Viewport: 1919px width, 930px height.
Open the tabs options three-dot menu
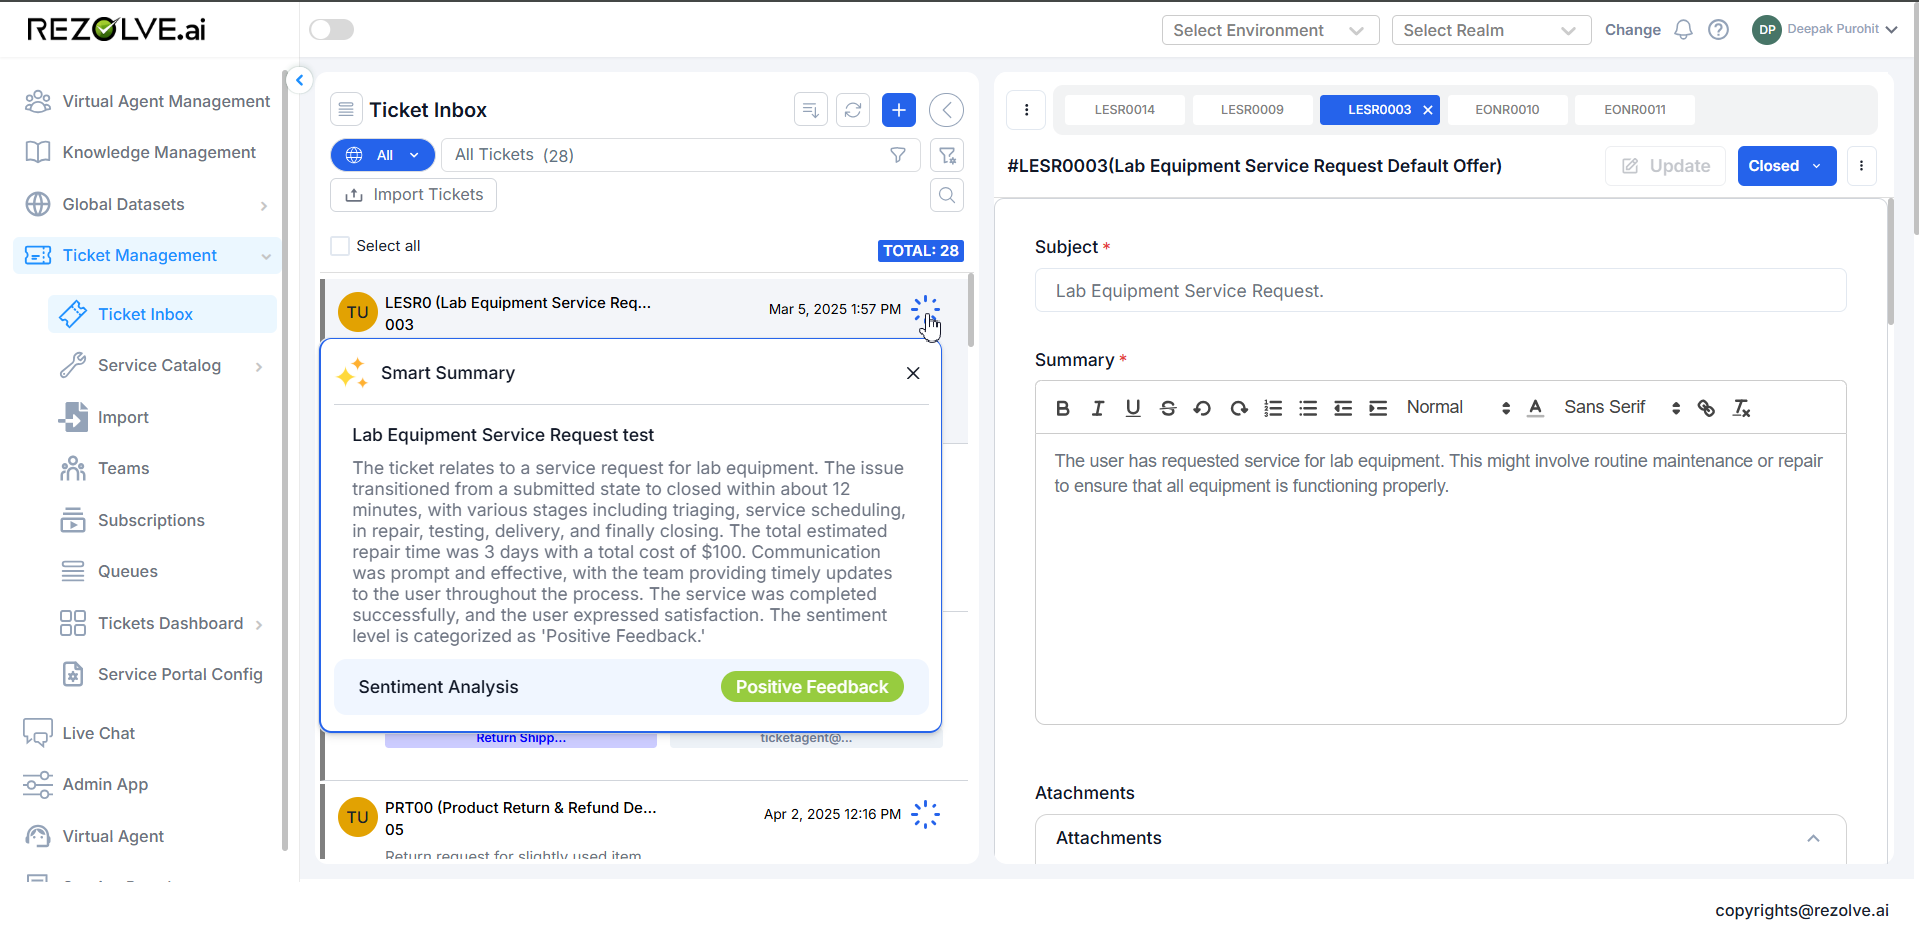pyautogui.click(x=1026, y=110)
